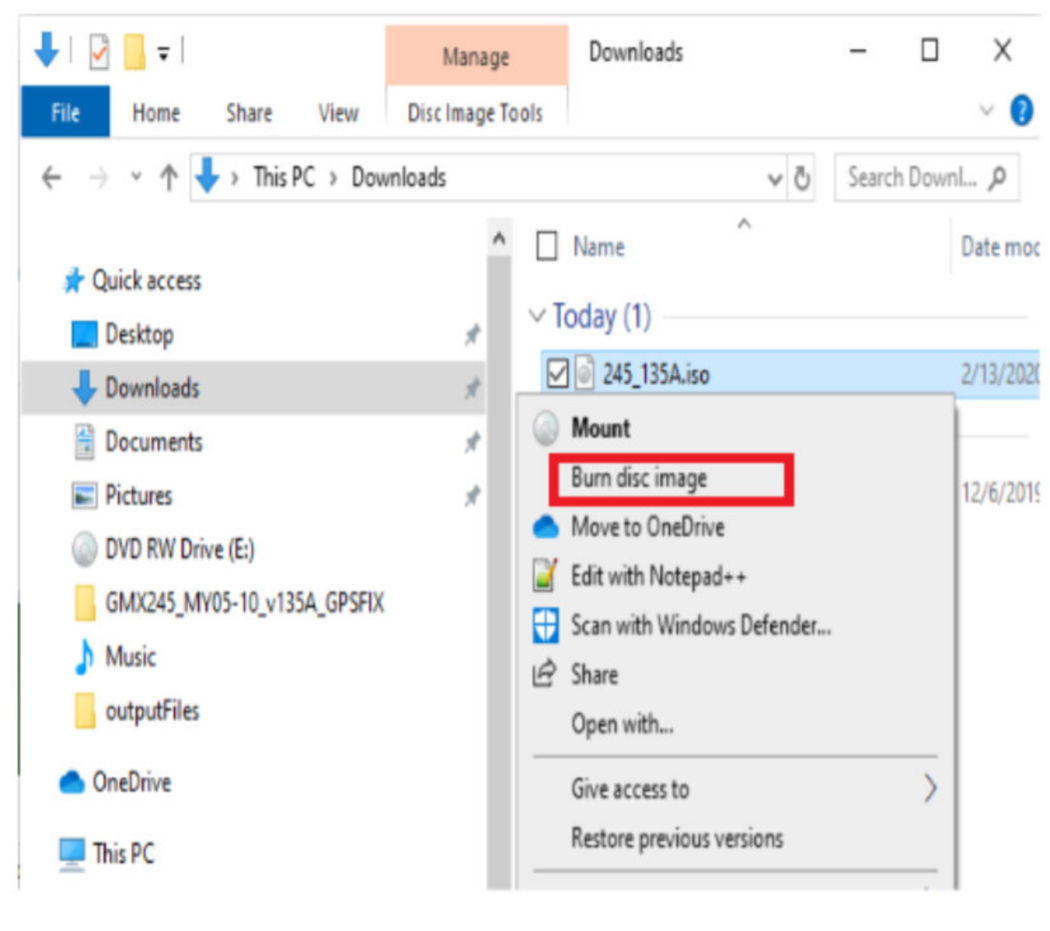
Task: Click the Up one level arrow
Action: [169, 178]
